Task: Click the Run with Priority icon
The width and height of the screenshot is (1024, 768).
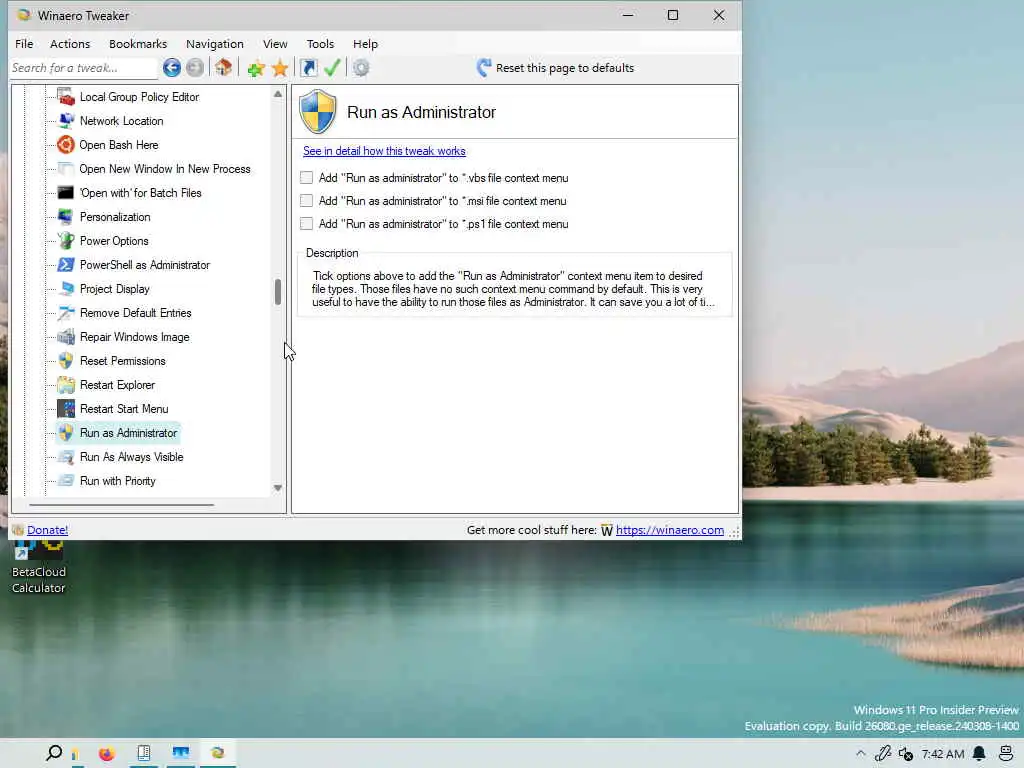Action: [x=66, y=481]
